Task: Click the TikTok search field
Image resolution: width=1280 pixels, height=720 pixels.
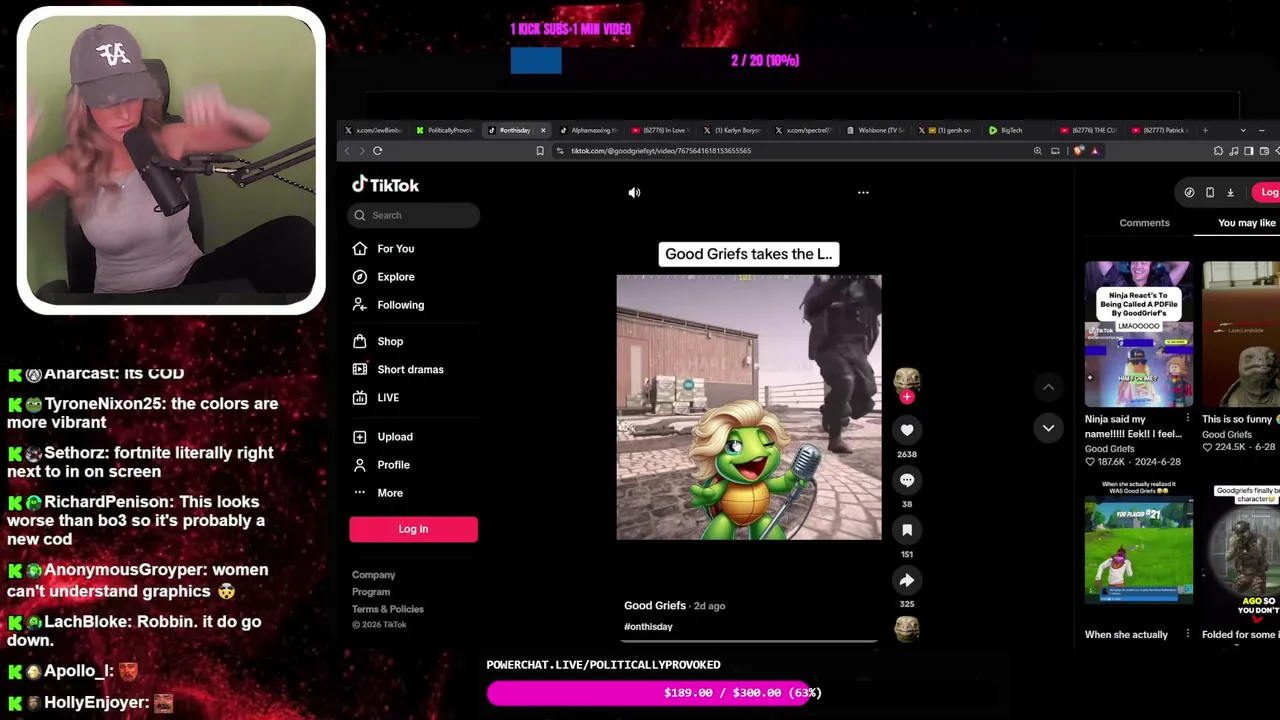Action: [x=414, y=215]
